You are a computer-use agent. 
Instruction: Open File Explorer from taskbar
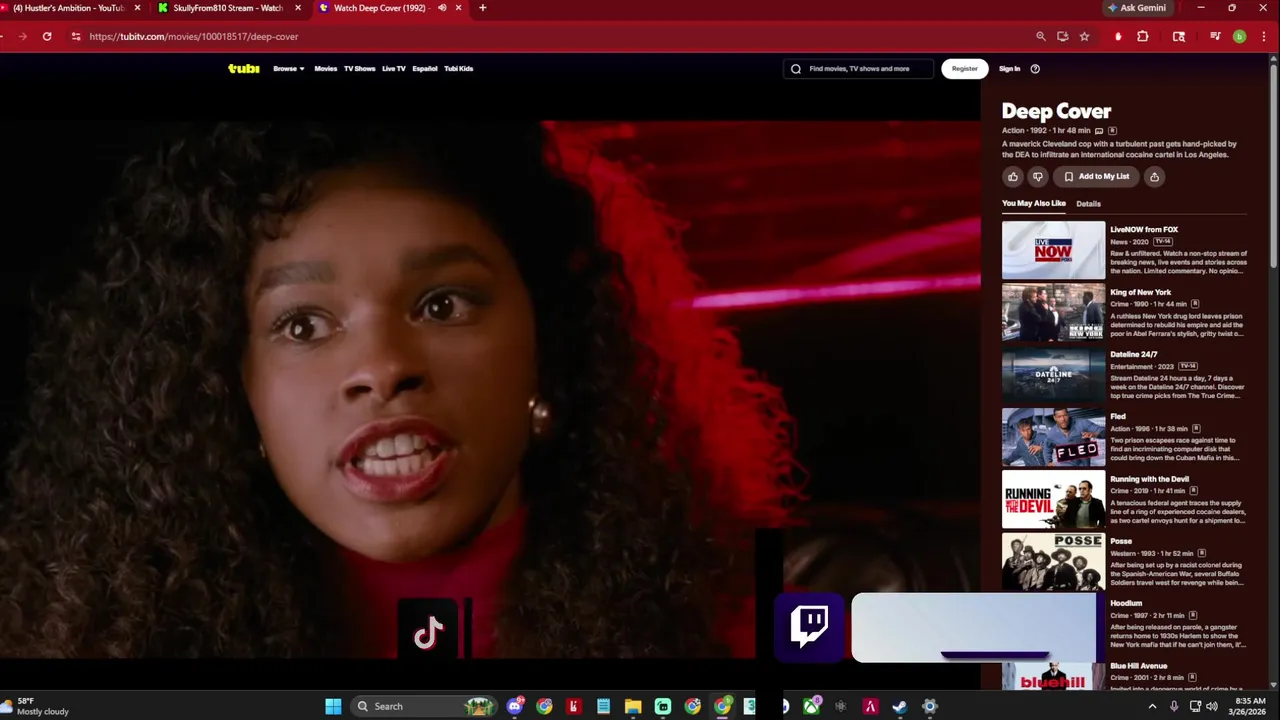point(633,706)
